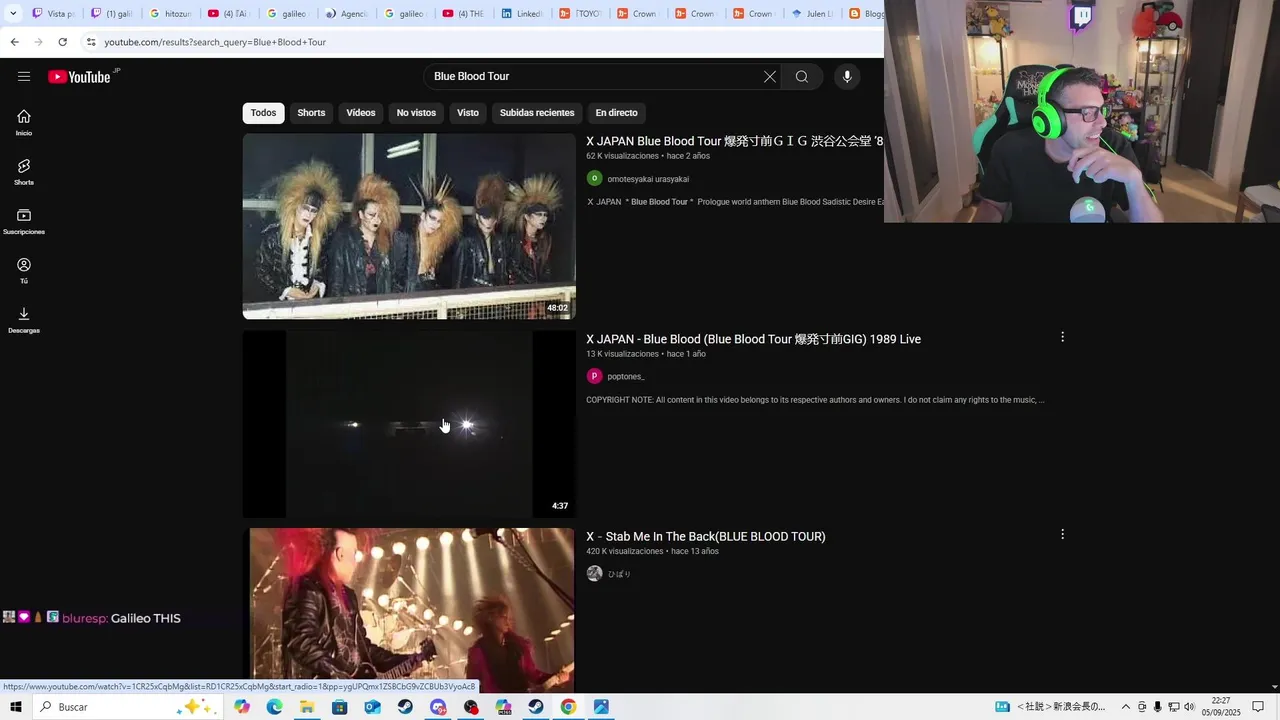Open the notification center icon
The height and width of the screenshot is (720, 1280).
[1258, 707]
